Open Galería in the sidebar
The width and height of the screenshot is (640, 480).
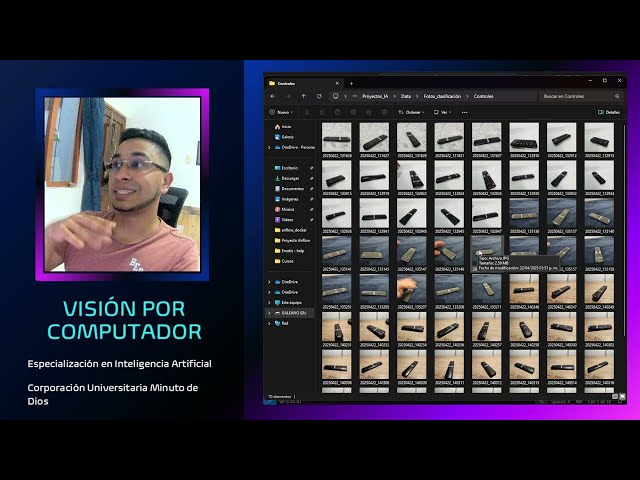284,137
